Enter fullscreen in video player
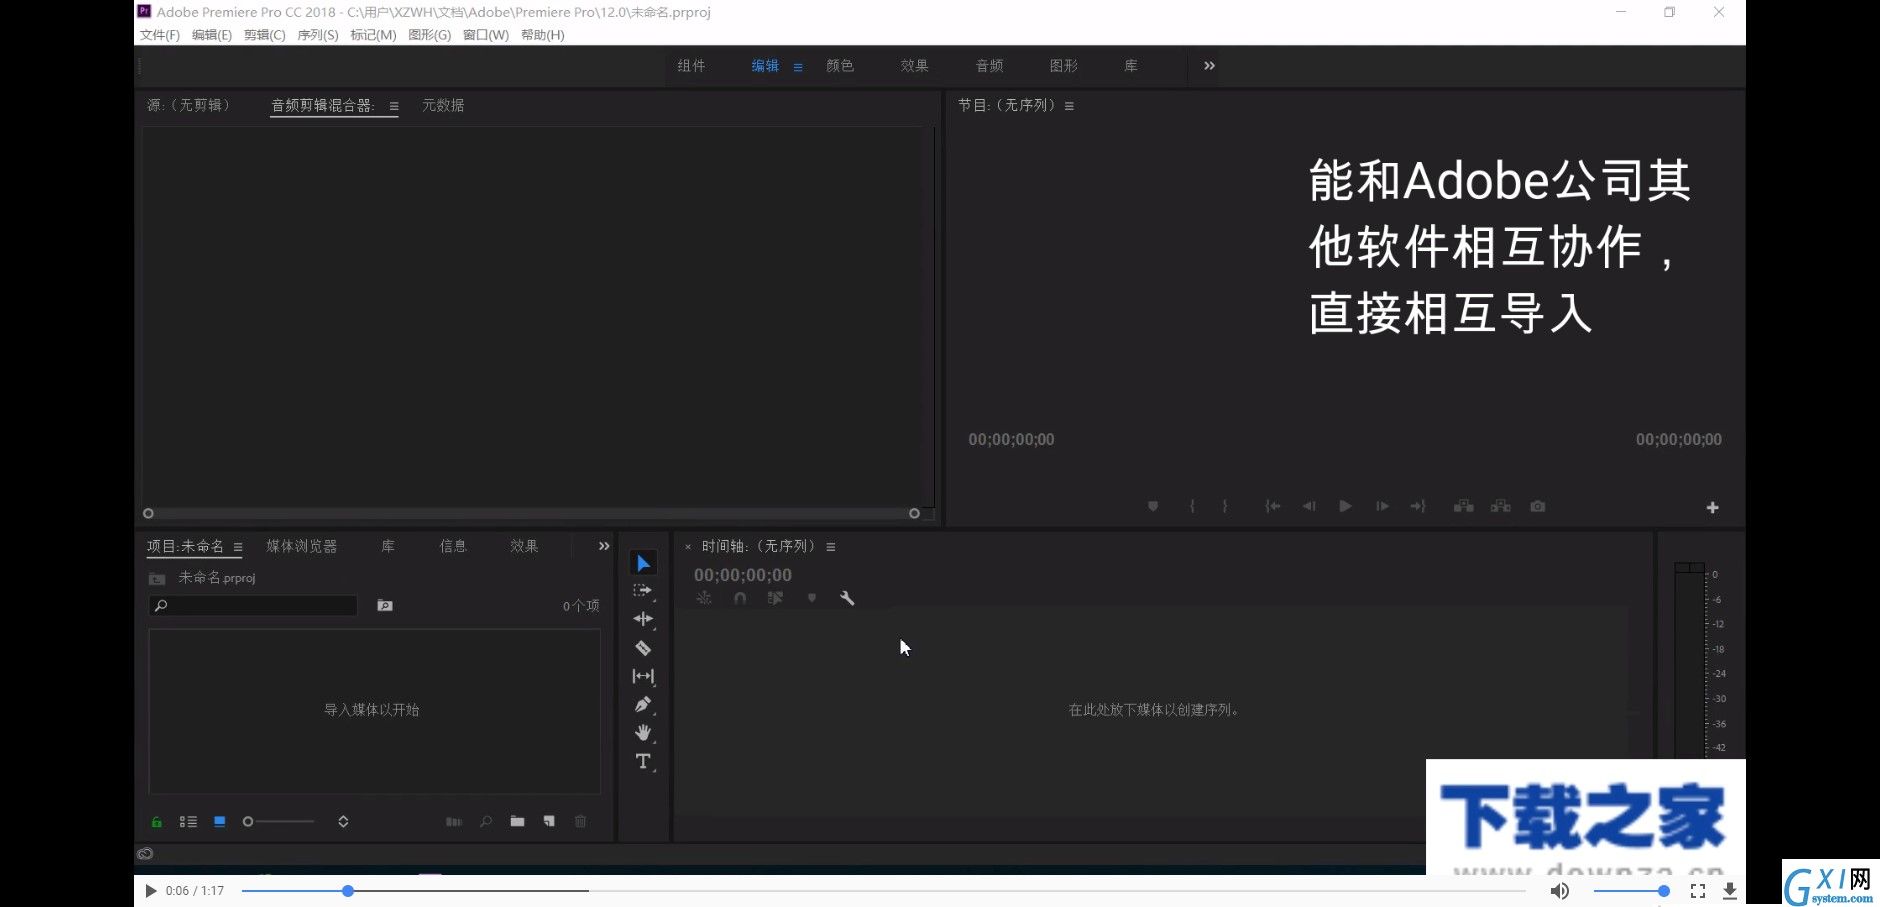1880x907 pixels. tap(1698, 891)
